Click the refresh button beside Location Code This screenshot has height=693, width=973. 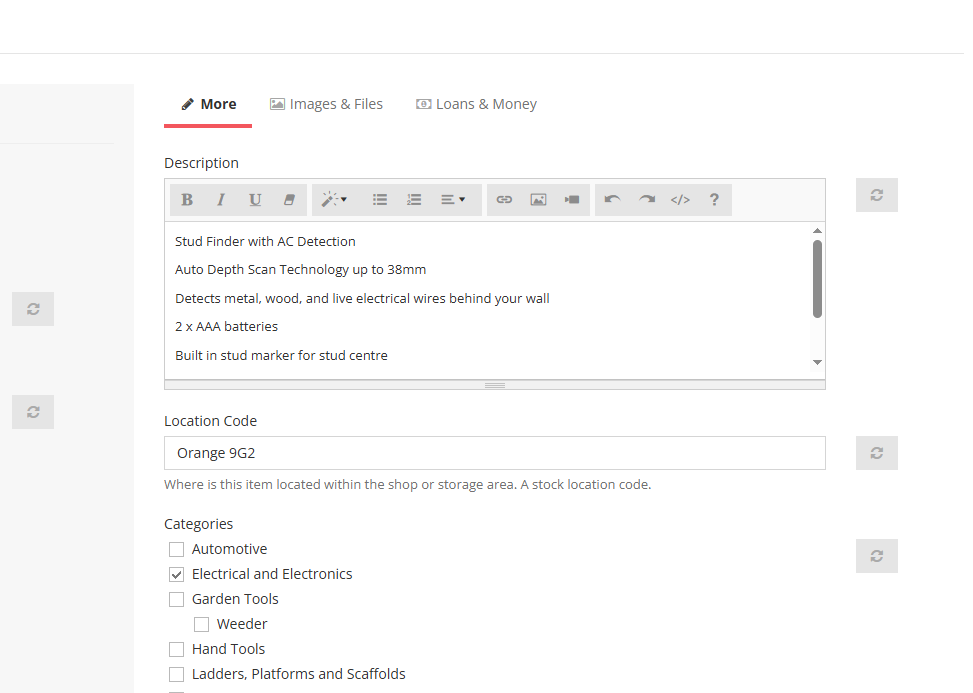coord(877,454)
